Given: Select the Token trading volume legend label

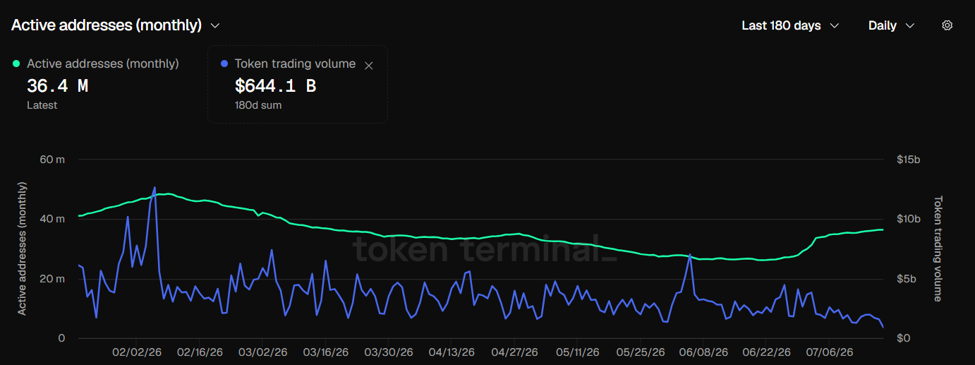Looking at the screenshot, I should [295, 63].
